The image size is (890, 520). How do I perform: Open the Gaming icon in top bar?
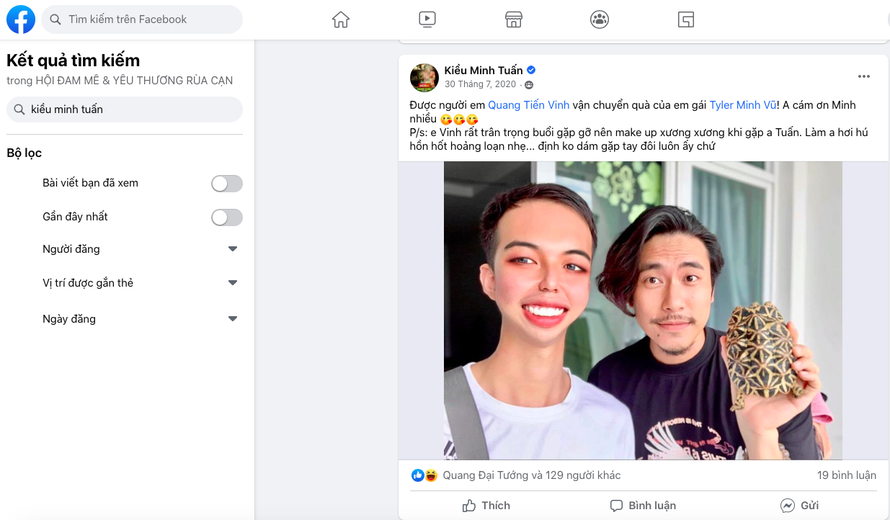(x=686, y=19)
